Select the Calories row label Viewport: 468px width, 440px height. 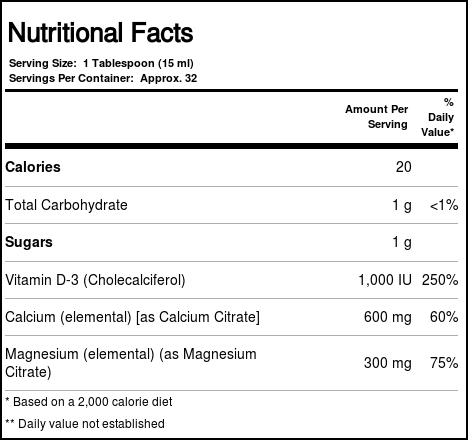click(x=33, y=167)
